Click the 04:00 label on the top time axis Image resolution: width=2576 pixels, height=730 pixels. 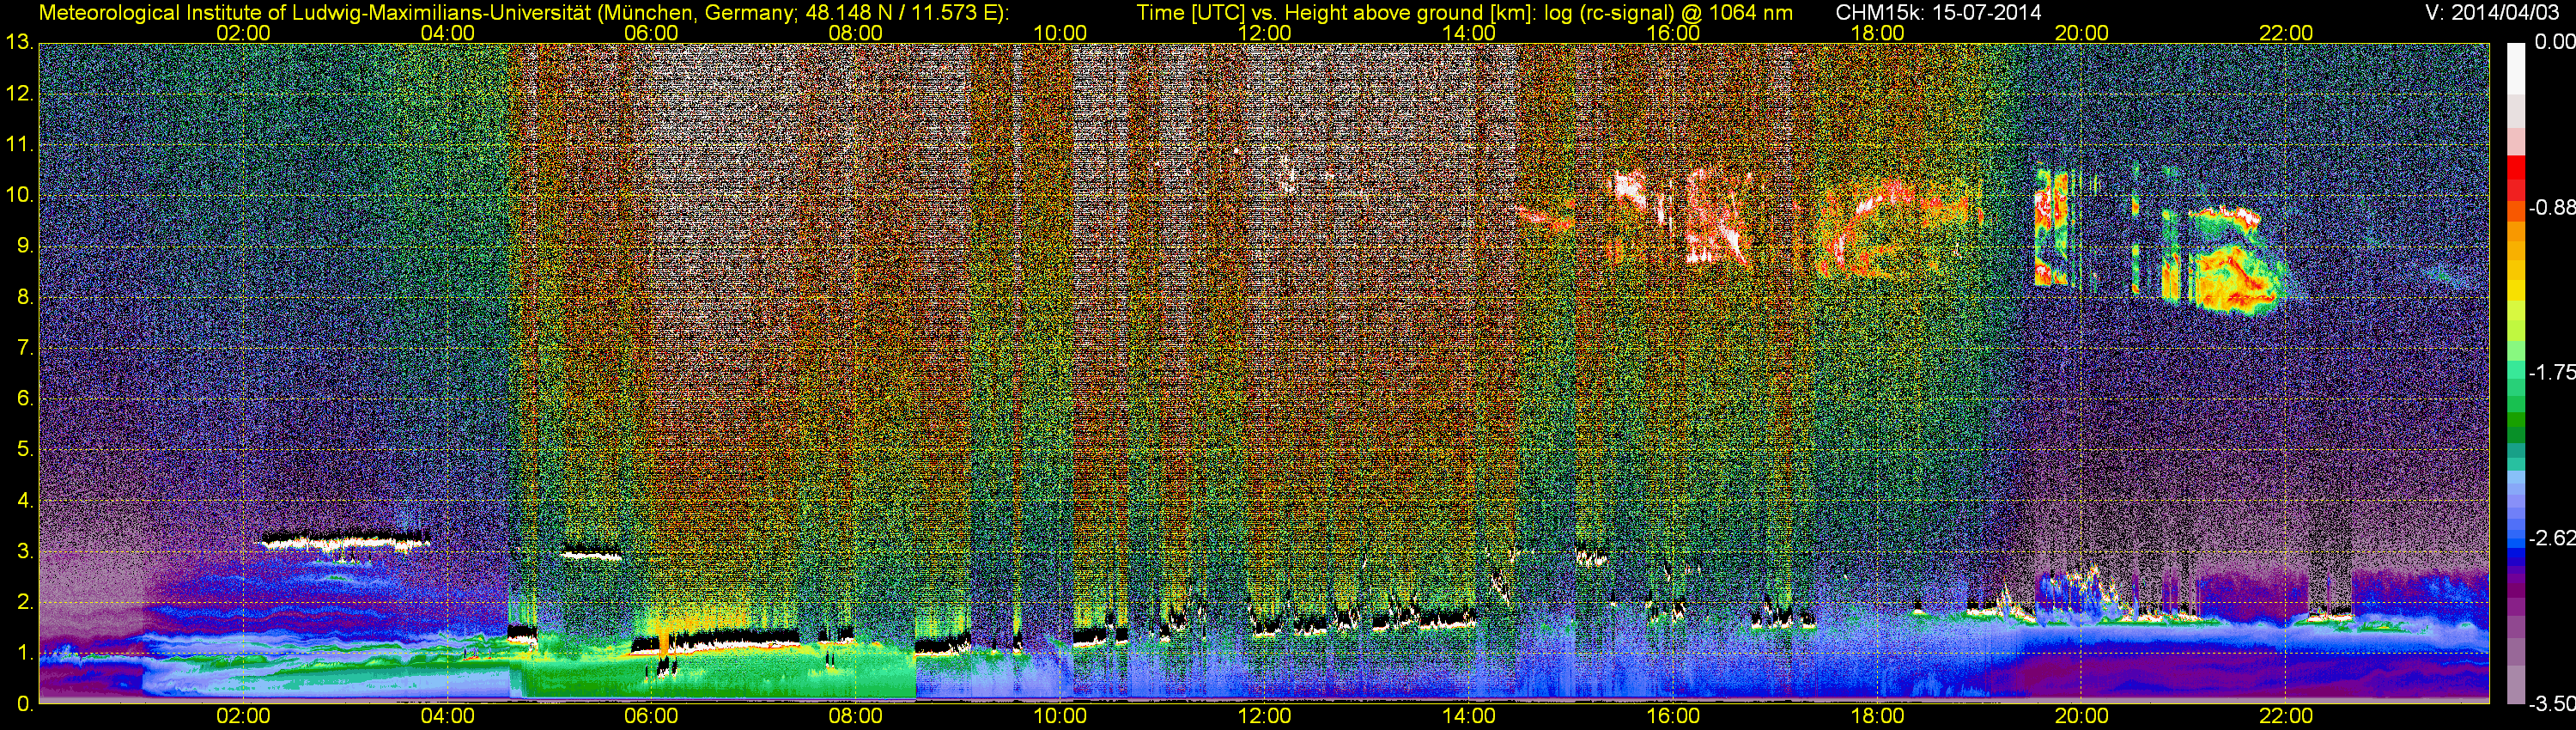447,33
